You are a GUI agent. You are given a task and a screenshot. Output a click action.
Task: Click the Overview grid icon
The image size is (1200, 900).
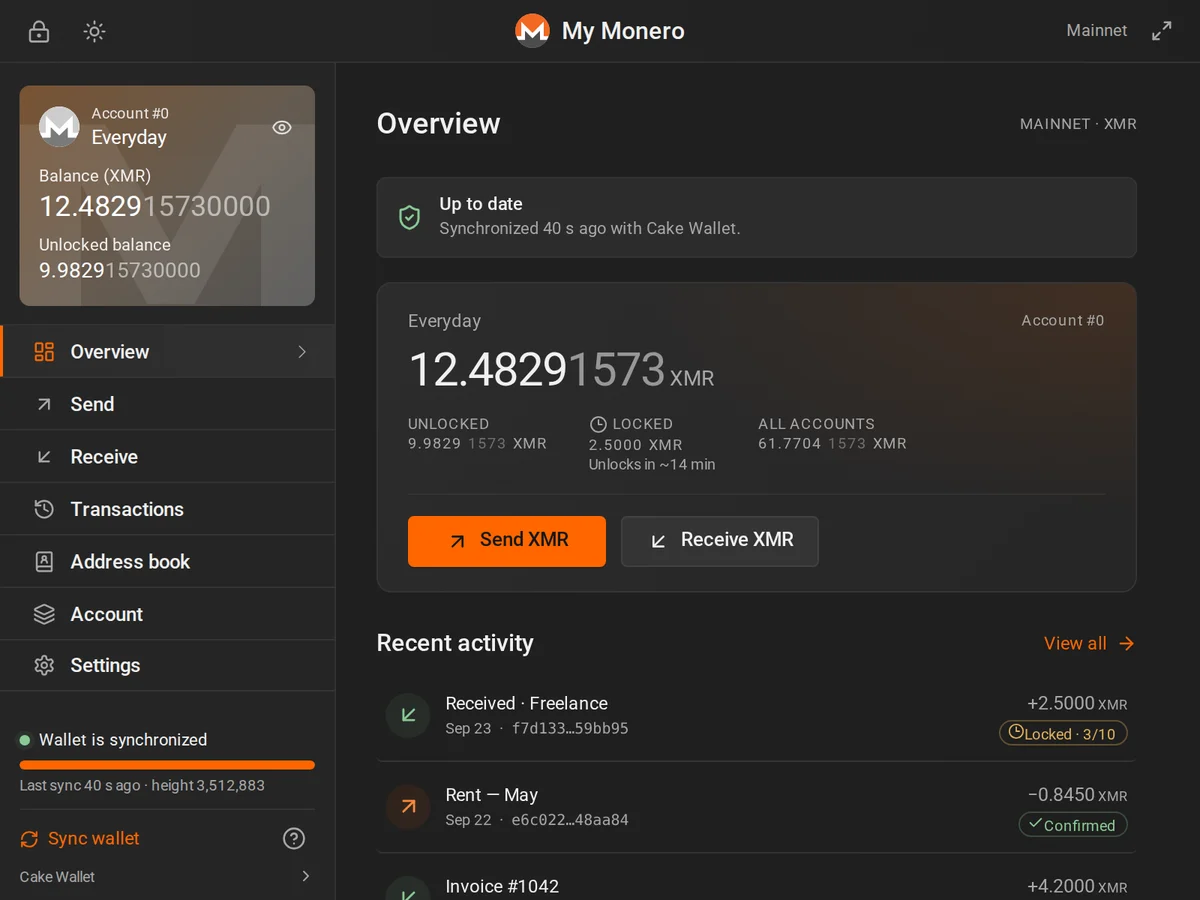tap(44, 352)
